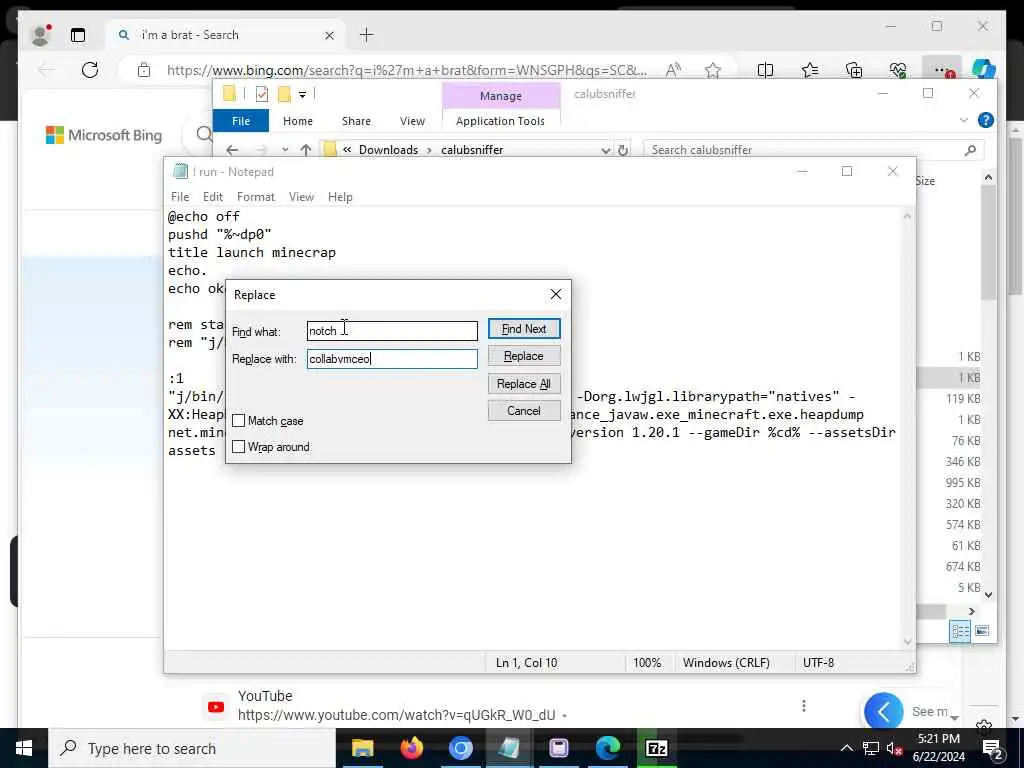Viewport: 1024px width, 768px height.
Task: Click the Replace button
Action: [524, 356]
